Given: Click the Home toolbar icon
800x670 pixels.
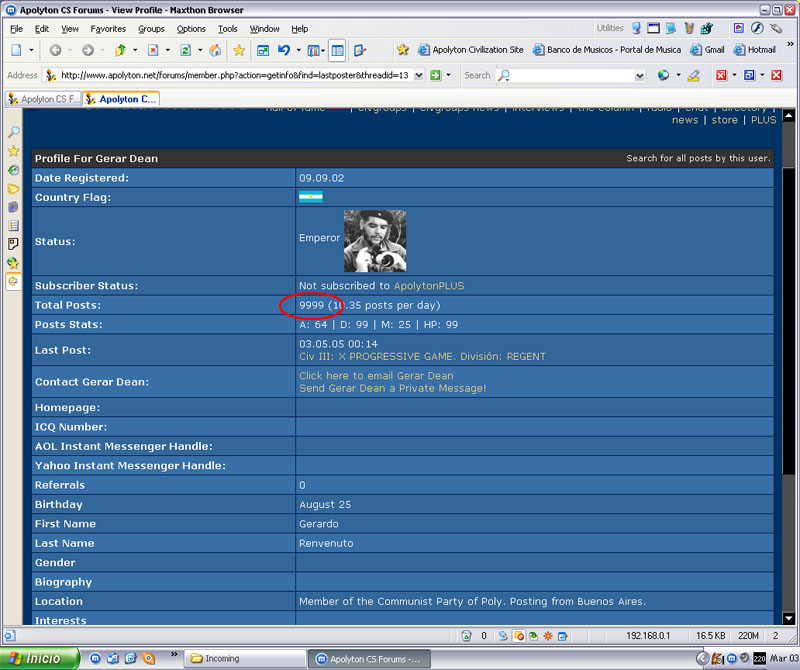Looking at the screenshot, I should 215,50.
